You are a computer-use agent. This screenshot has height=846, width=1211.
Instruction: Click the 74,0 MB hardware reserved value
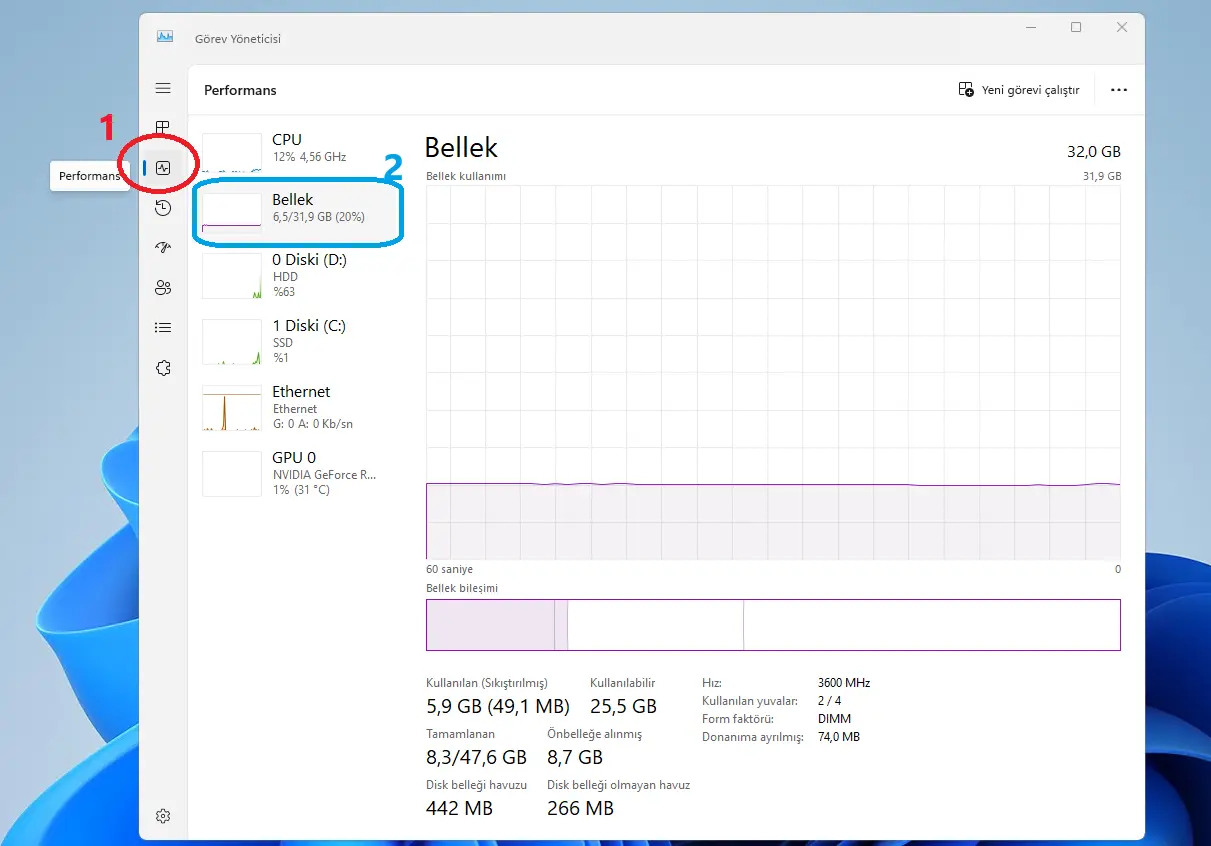(x=839, y=737)
